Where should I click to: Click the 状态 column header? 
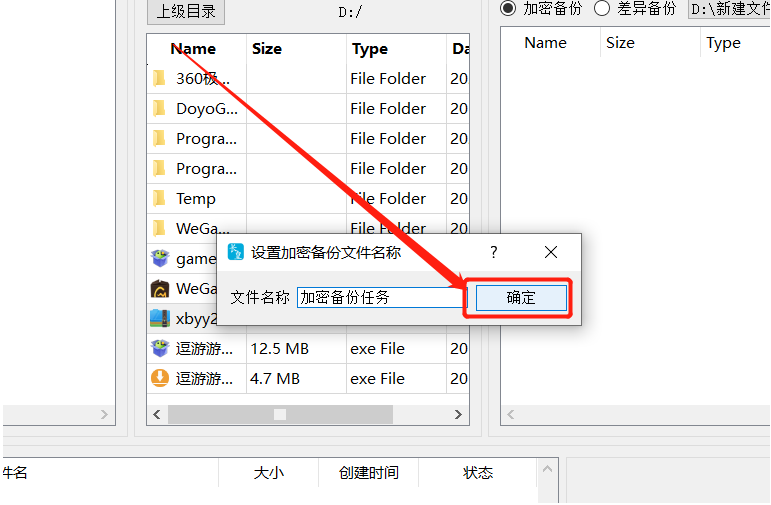pyautogui.click(x=477, y=473)
